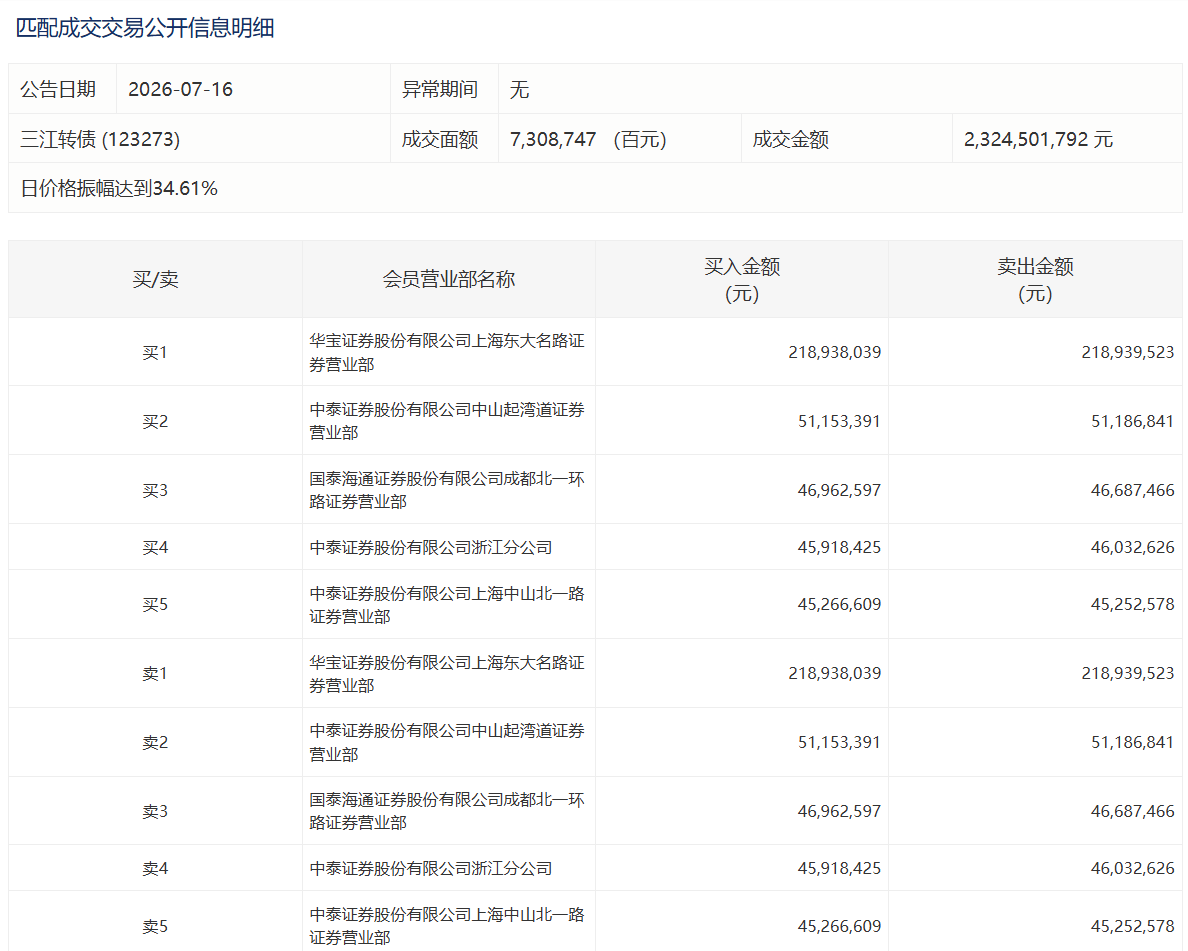
Task: Select bond name 三江转债 (123273)
Action: 100,139
